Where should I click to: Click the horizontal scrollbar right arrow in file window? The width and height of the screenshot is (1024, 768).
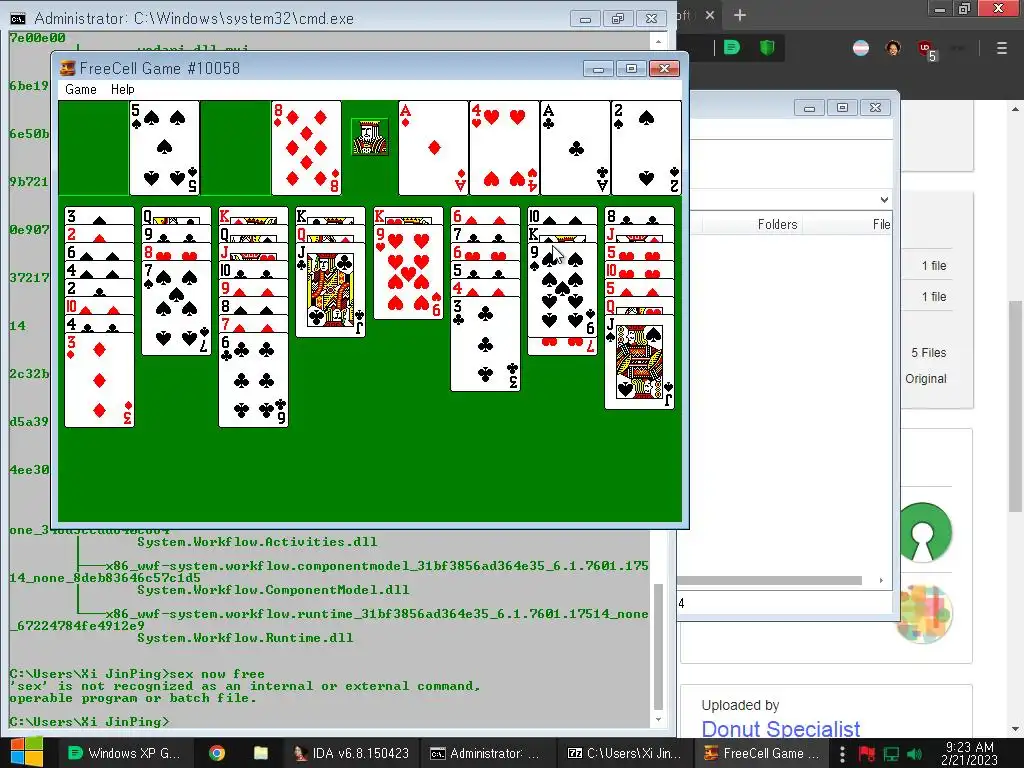point(881,581)
